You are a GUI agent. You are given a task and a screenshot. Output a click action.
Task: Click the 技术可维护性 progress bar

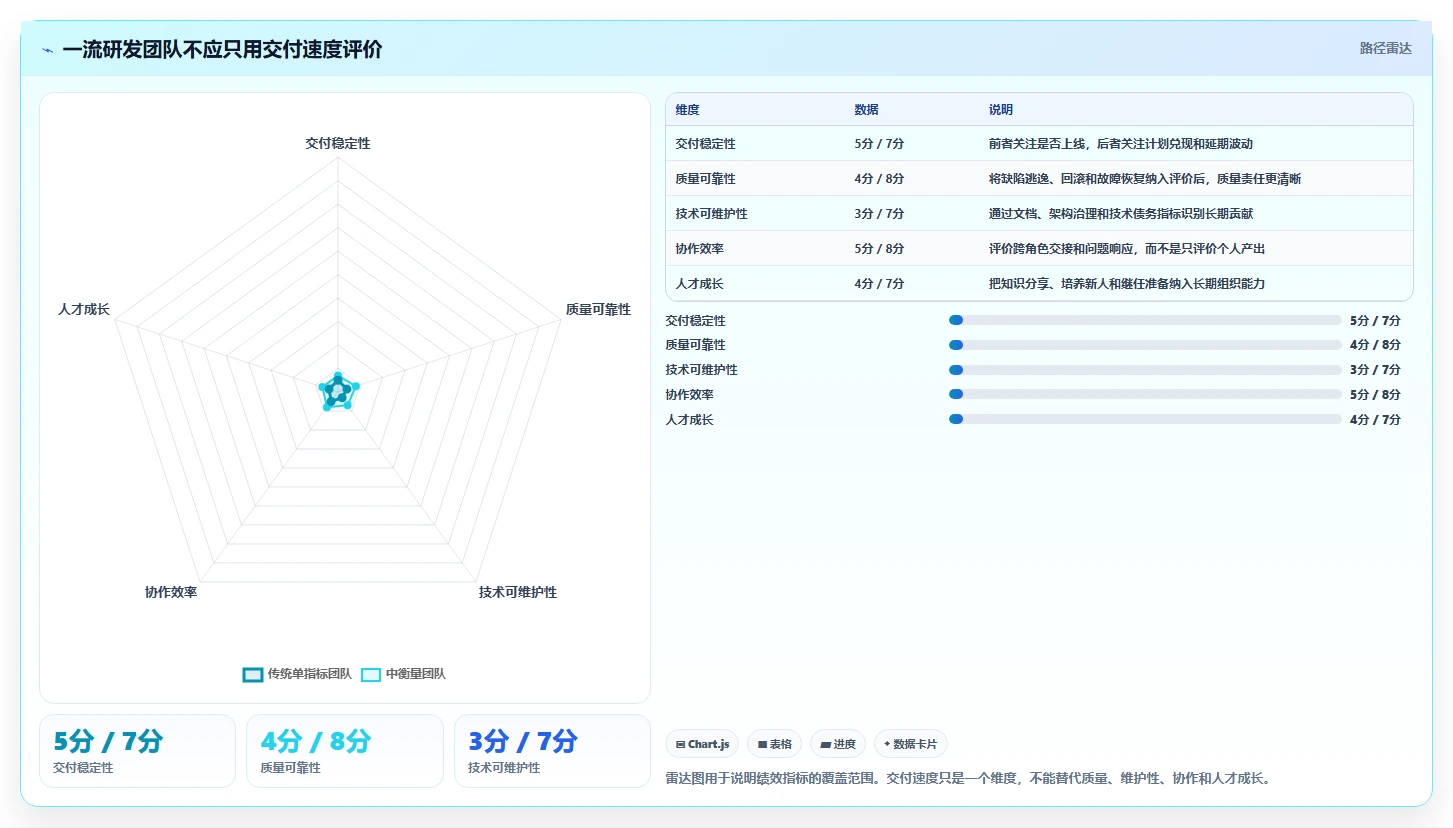(1145, 370)
